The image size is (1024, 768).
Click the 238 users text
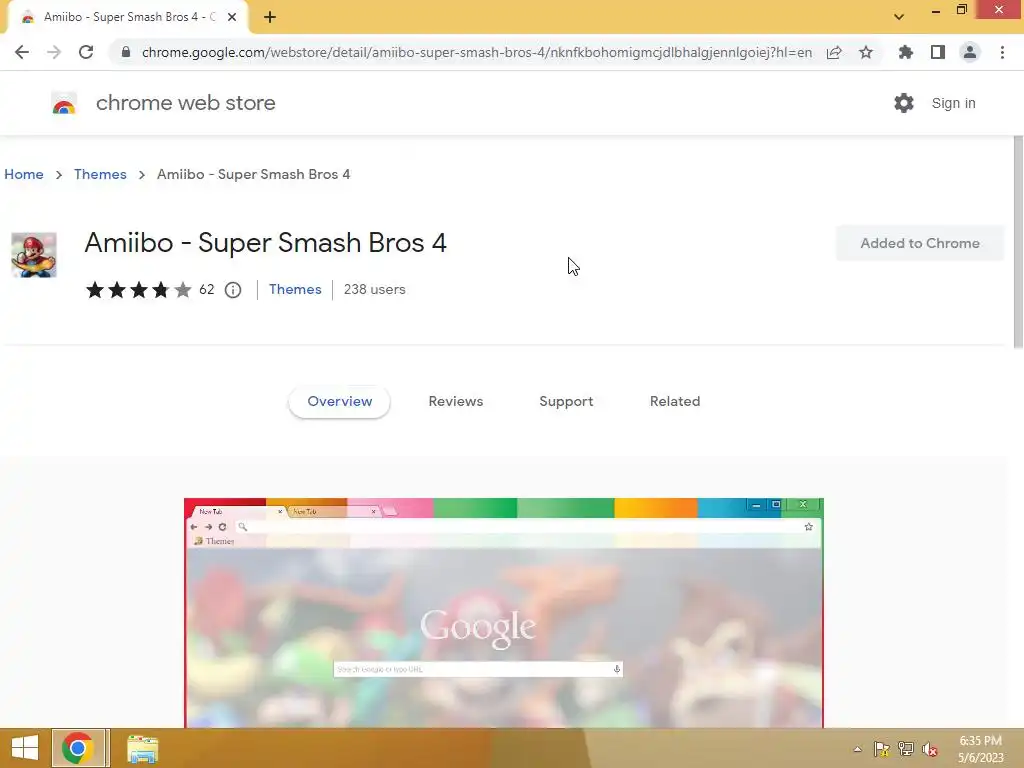coord(375,289)
